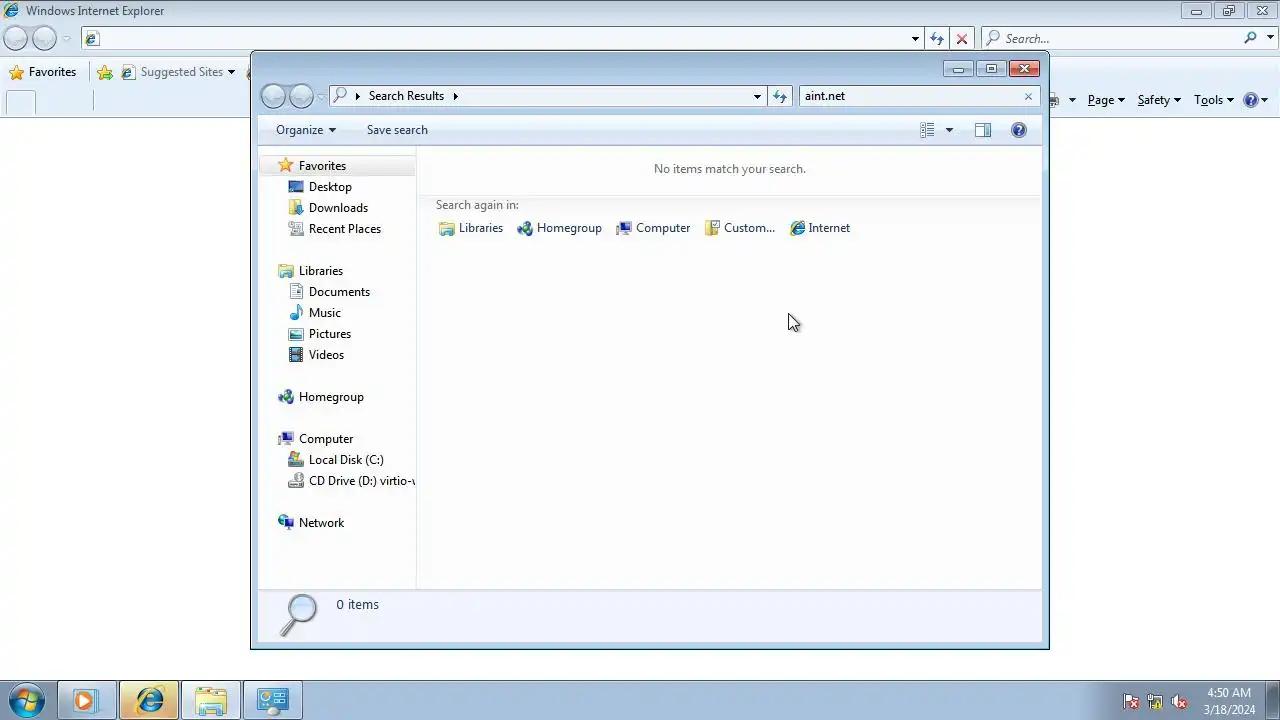
Task: Search again on the Internet
Action: (820, 228)
